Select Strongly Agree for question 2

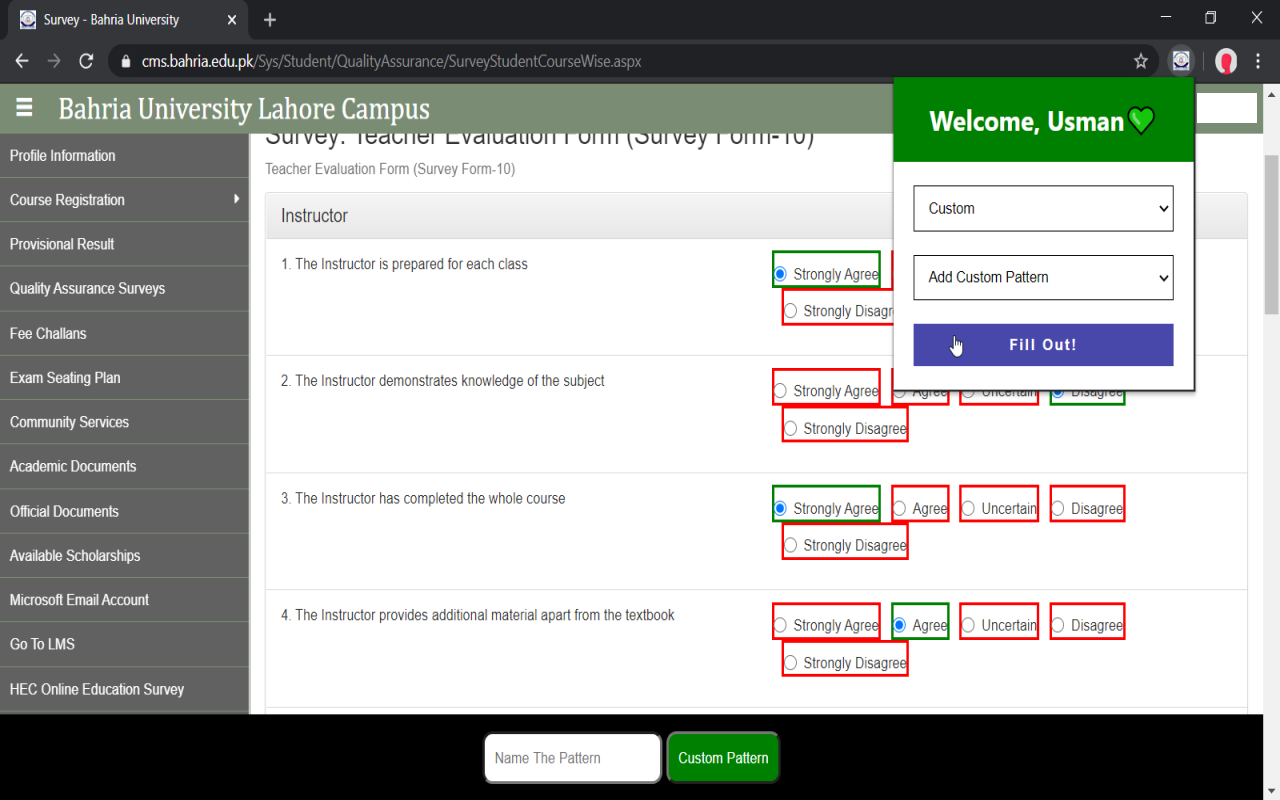coord(780,391)
